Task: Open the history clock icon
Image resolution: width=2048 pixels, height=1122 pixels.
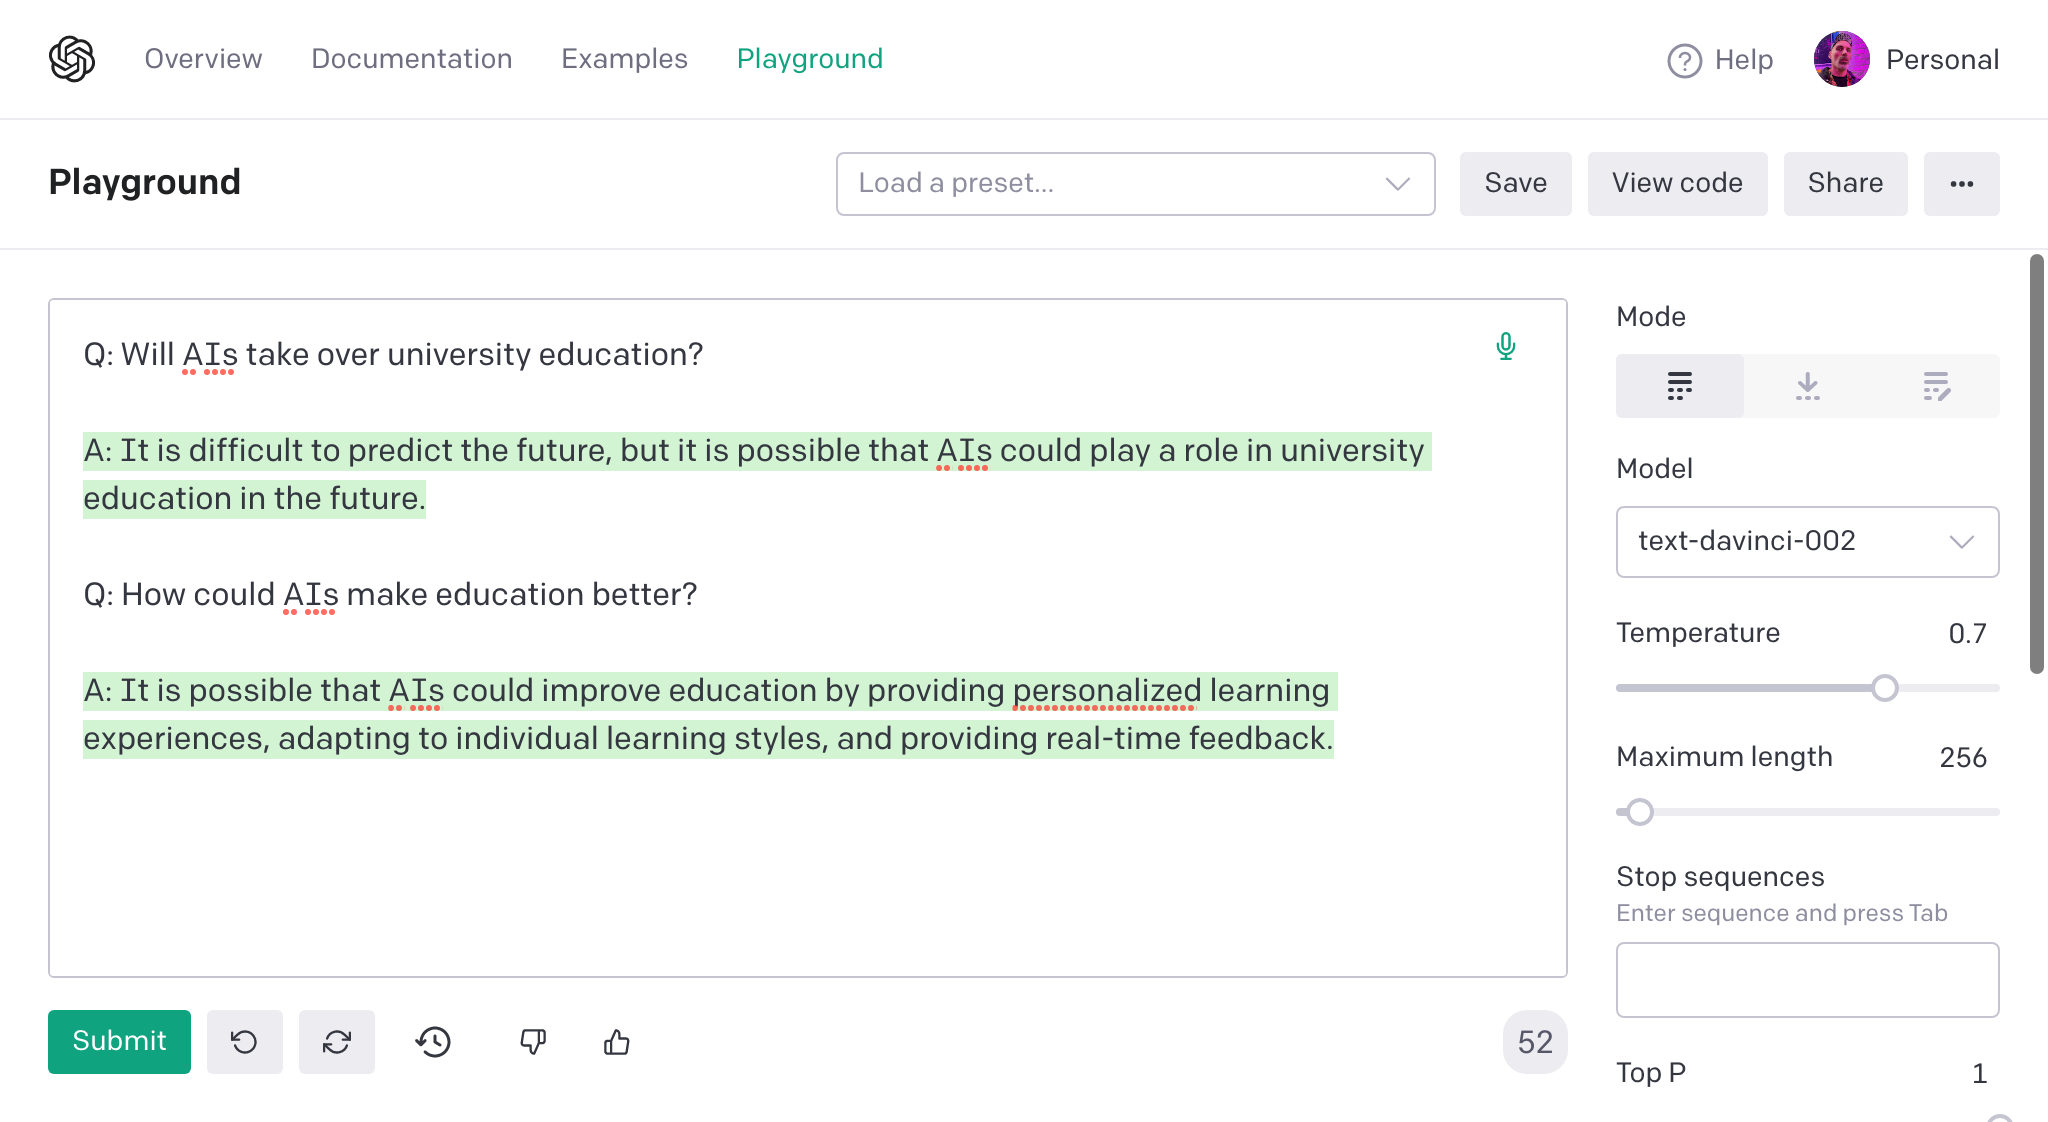Action: (433, 1042)
